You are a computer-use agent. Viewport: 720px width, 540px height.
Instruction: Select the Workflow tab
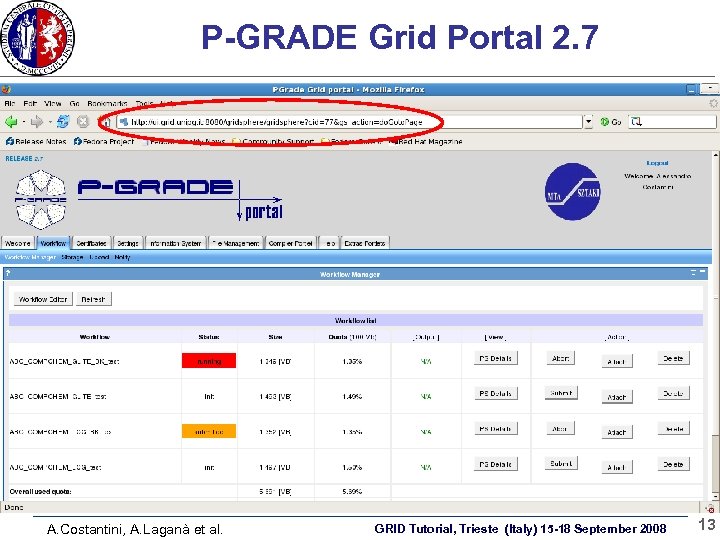53,243
